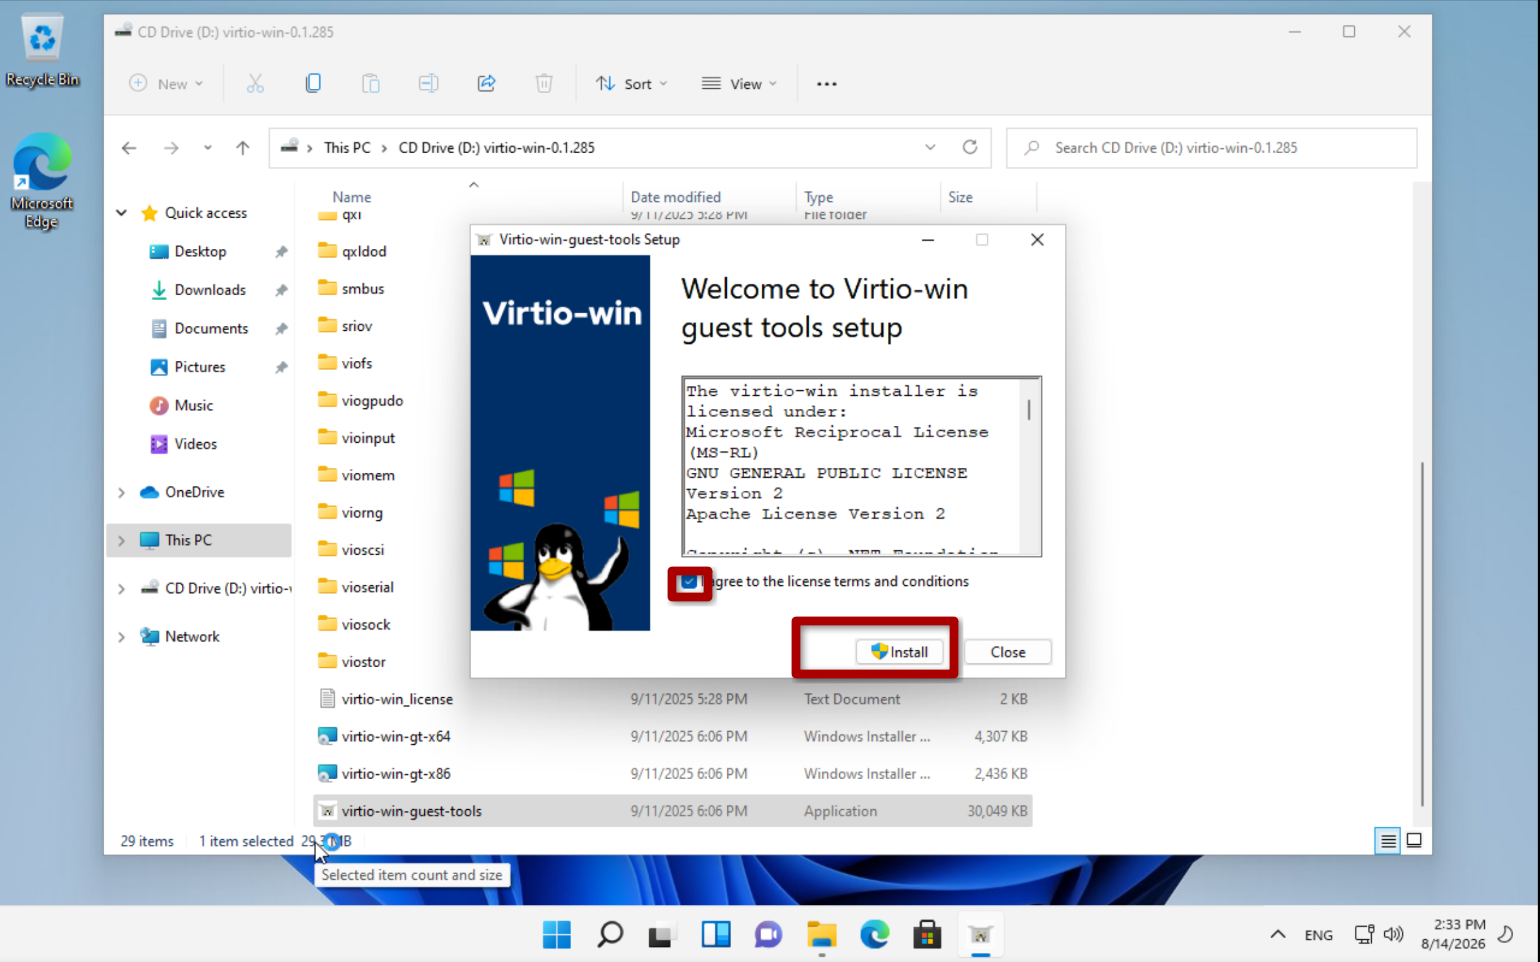Expand the This PC tree node
The width and height of the screenshot is (1540, 962).
[122, 540]
